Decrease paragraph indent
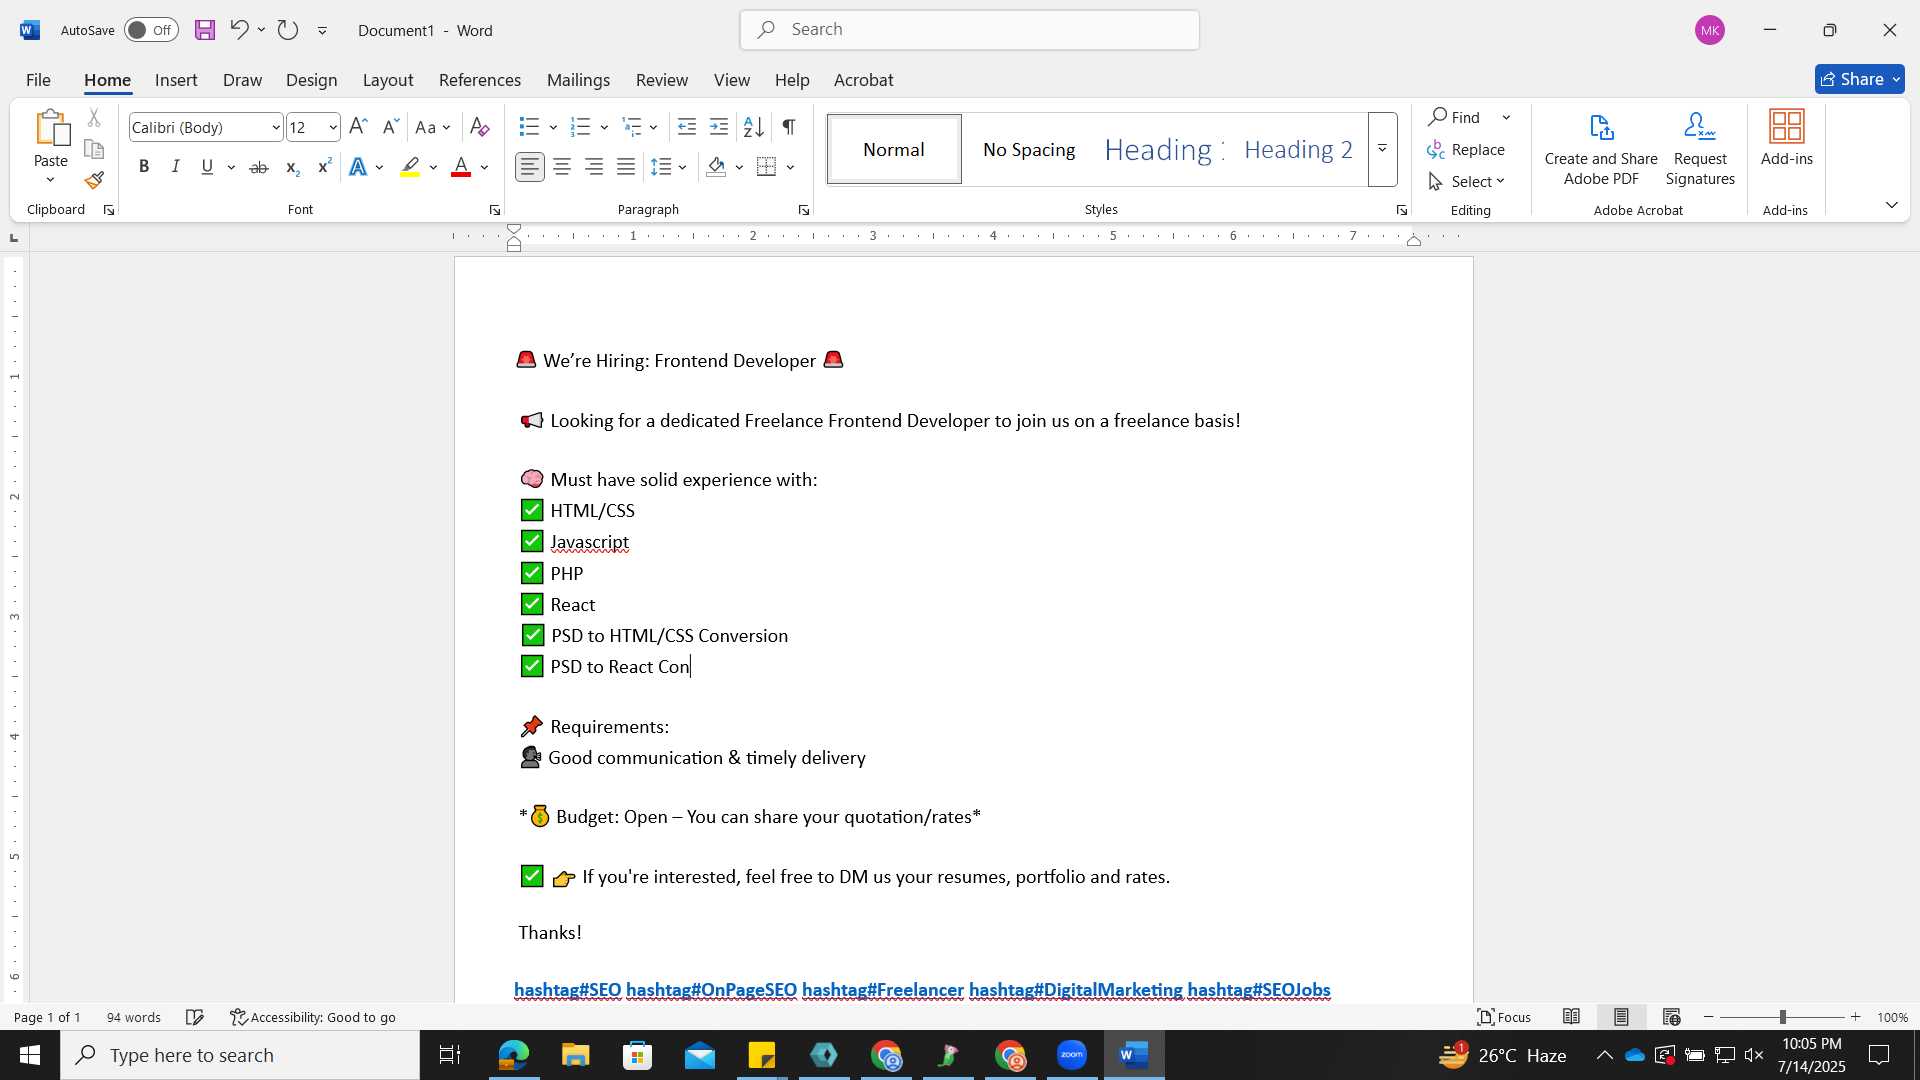1920x1080 pixels. (x=687, y=127)
